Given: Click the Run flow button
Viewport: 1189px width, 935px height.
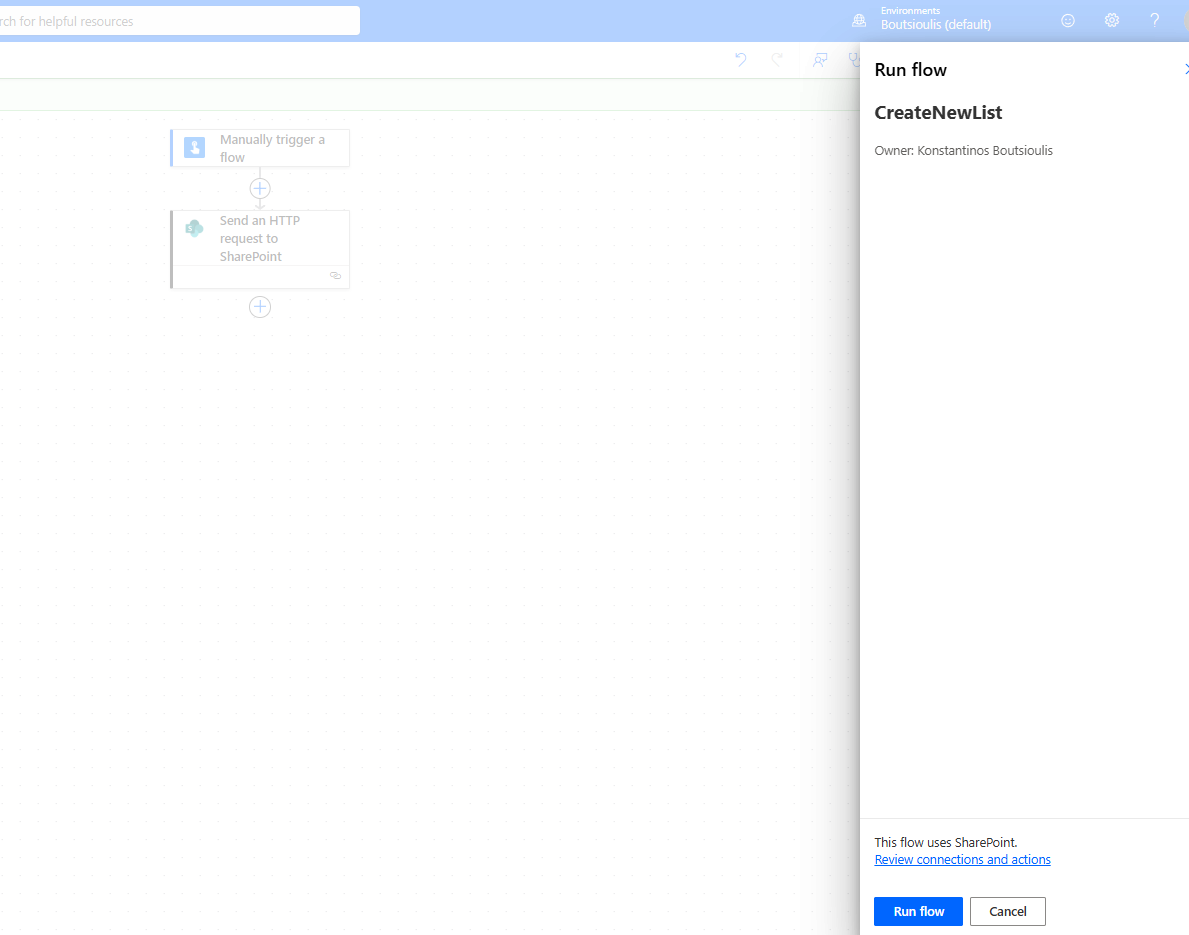Looking at the screenshot, I should [918, 911].
